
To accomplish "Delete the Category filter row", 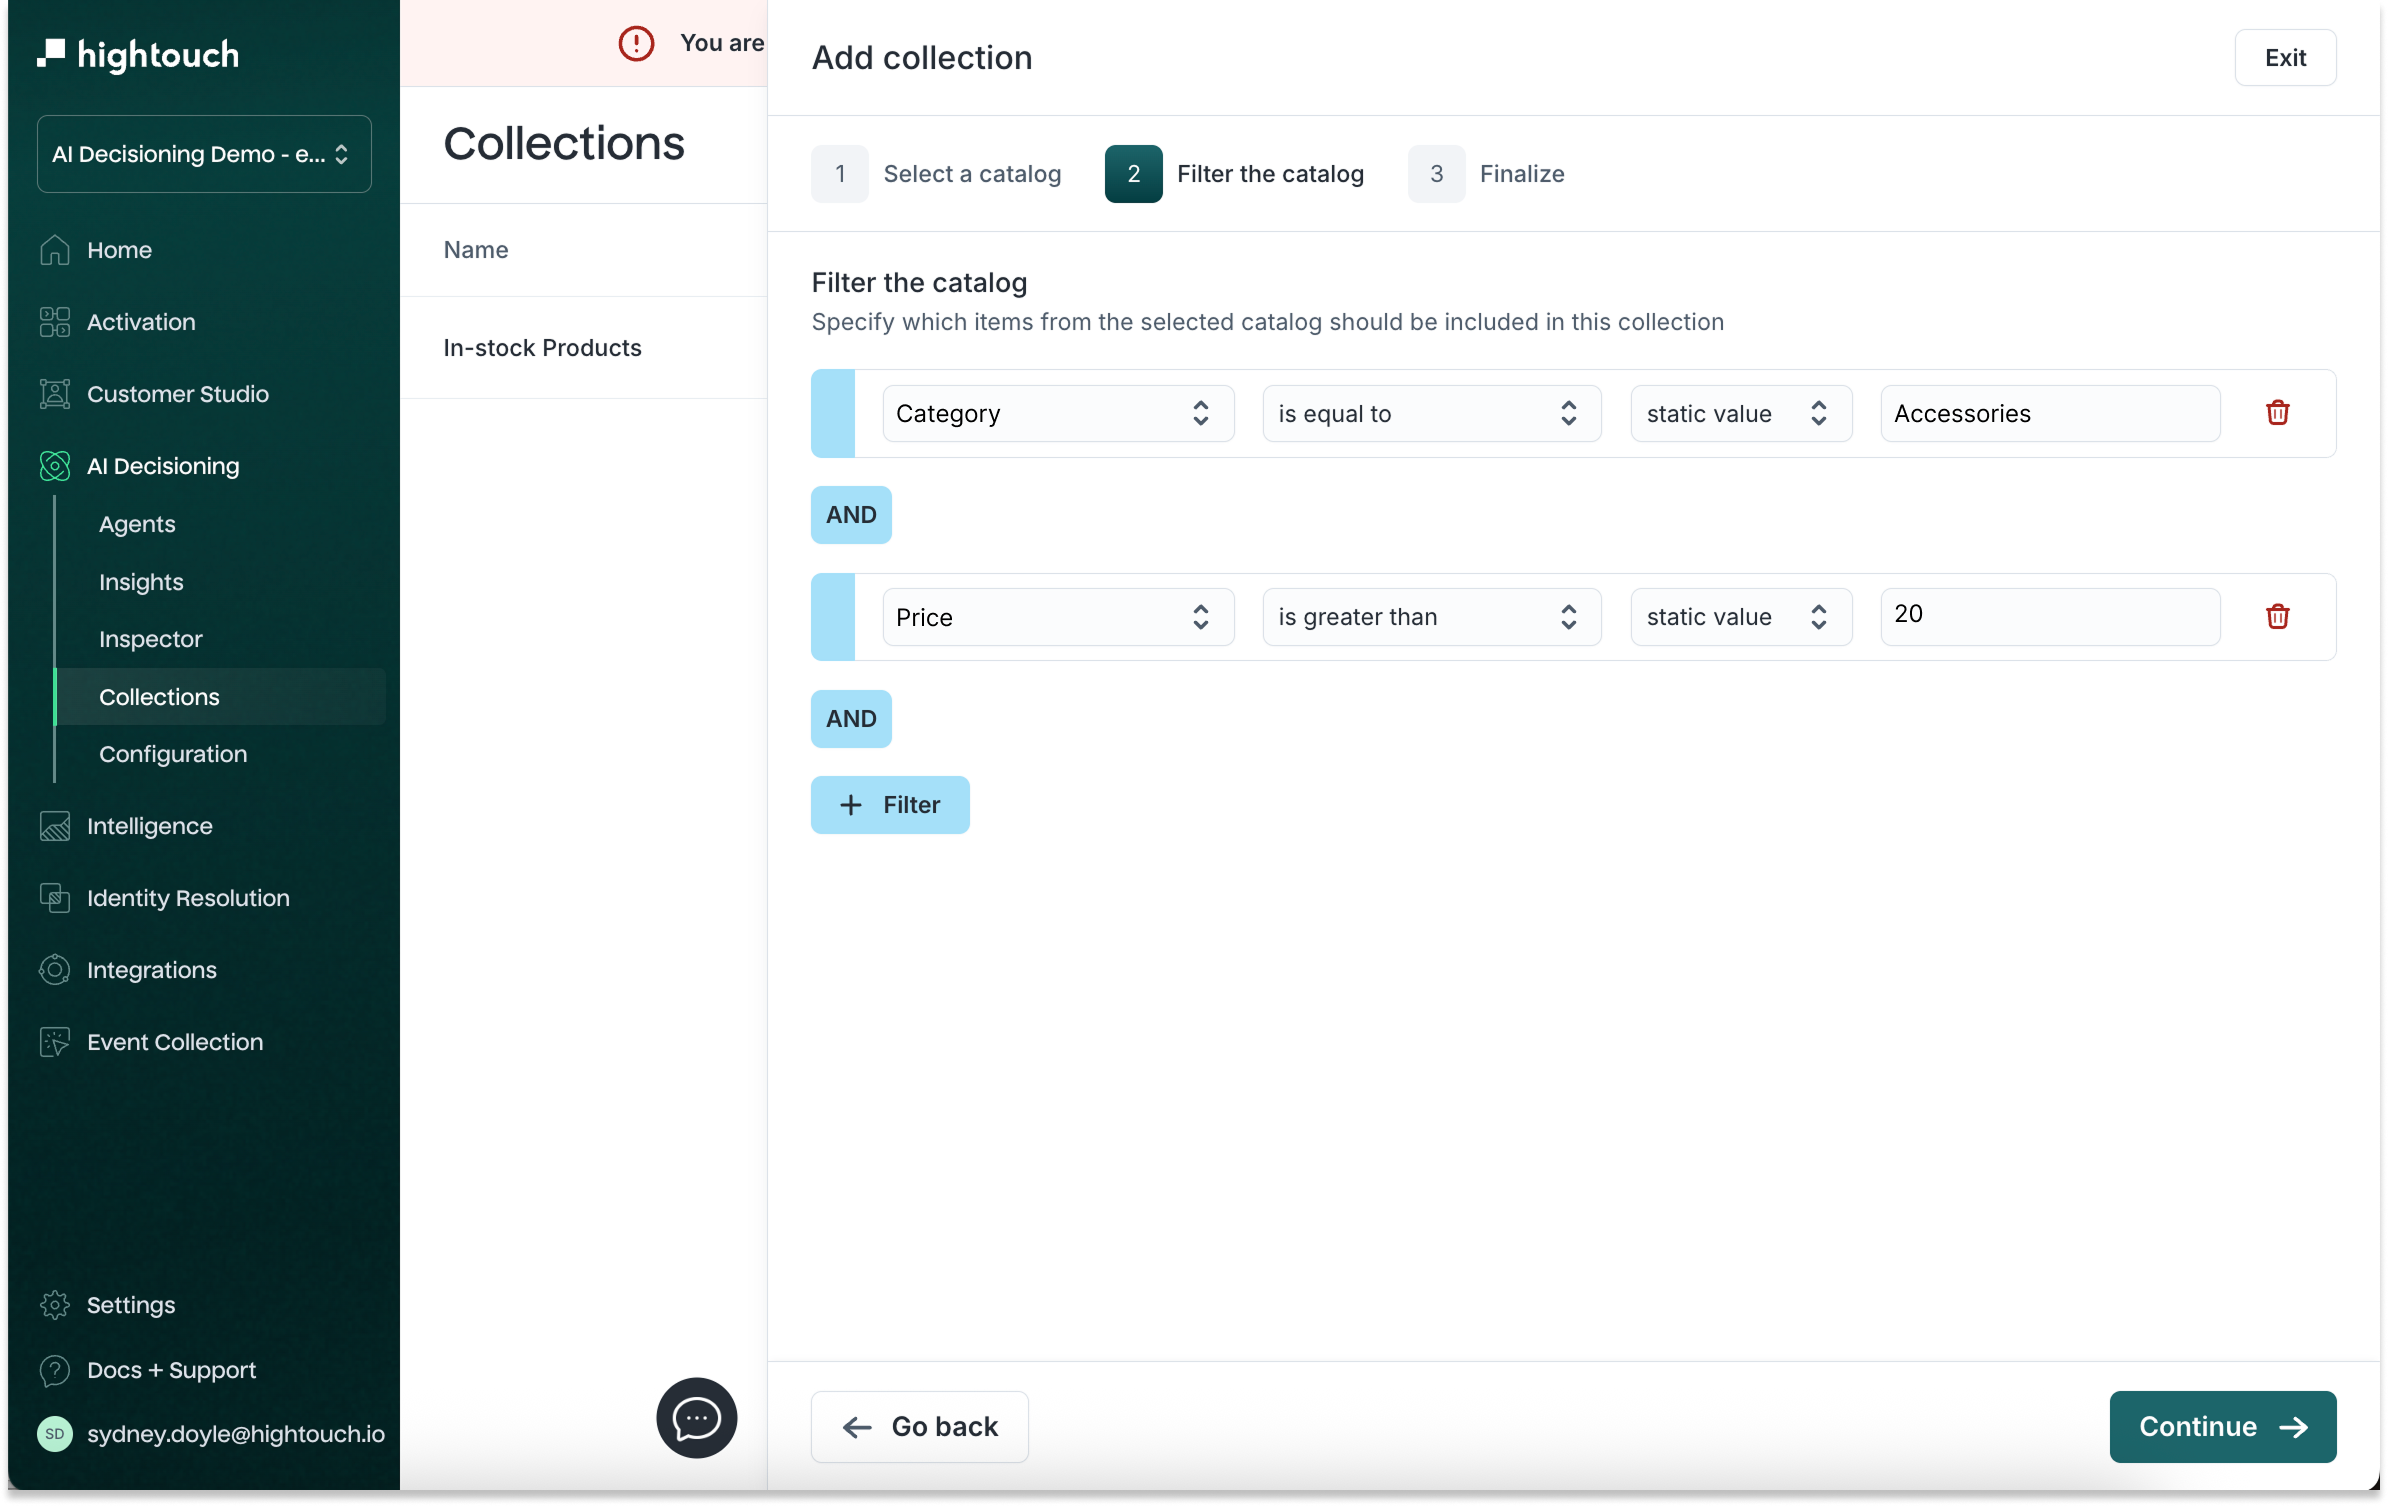I will tap(2277, 413).
